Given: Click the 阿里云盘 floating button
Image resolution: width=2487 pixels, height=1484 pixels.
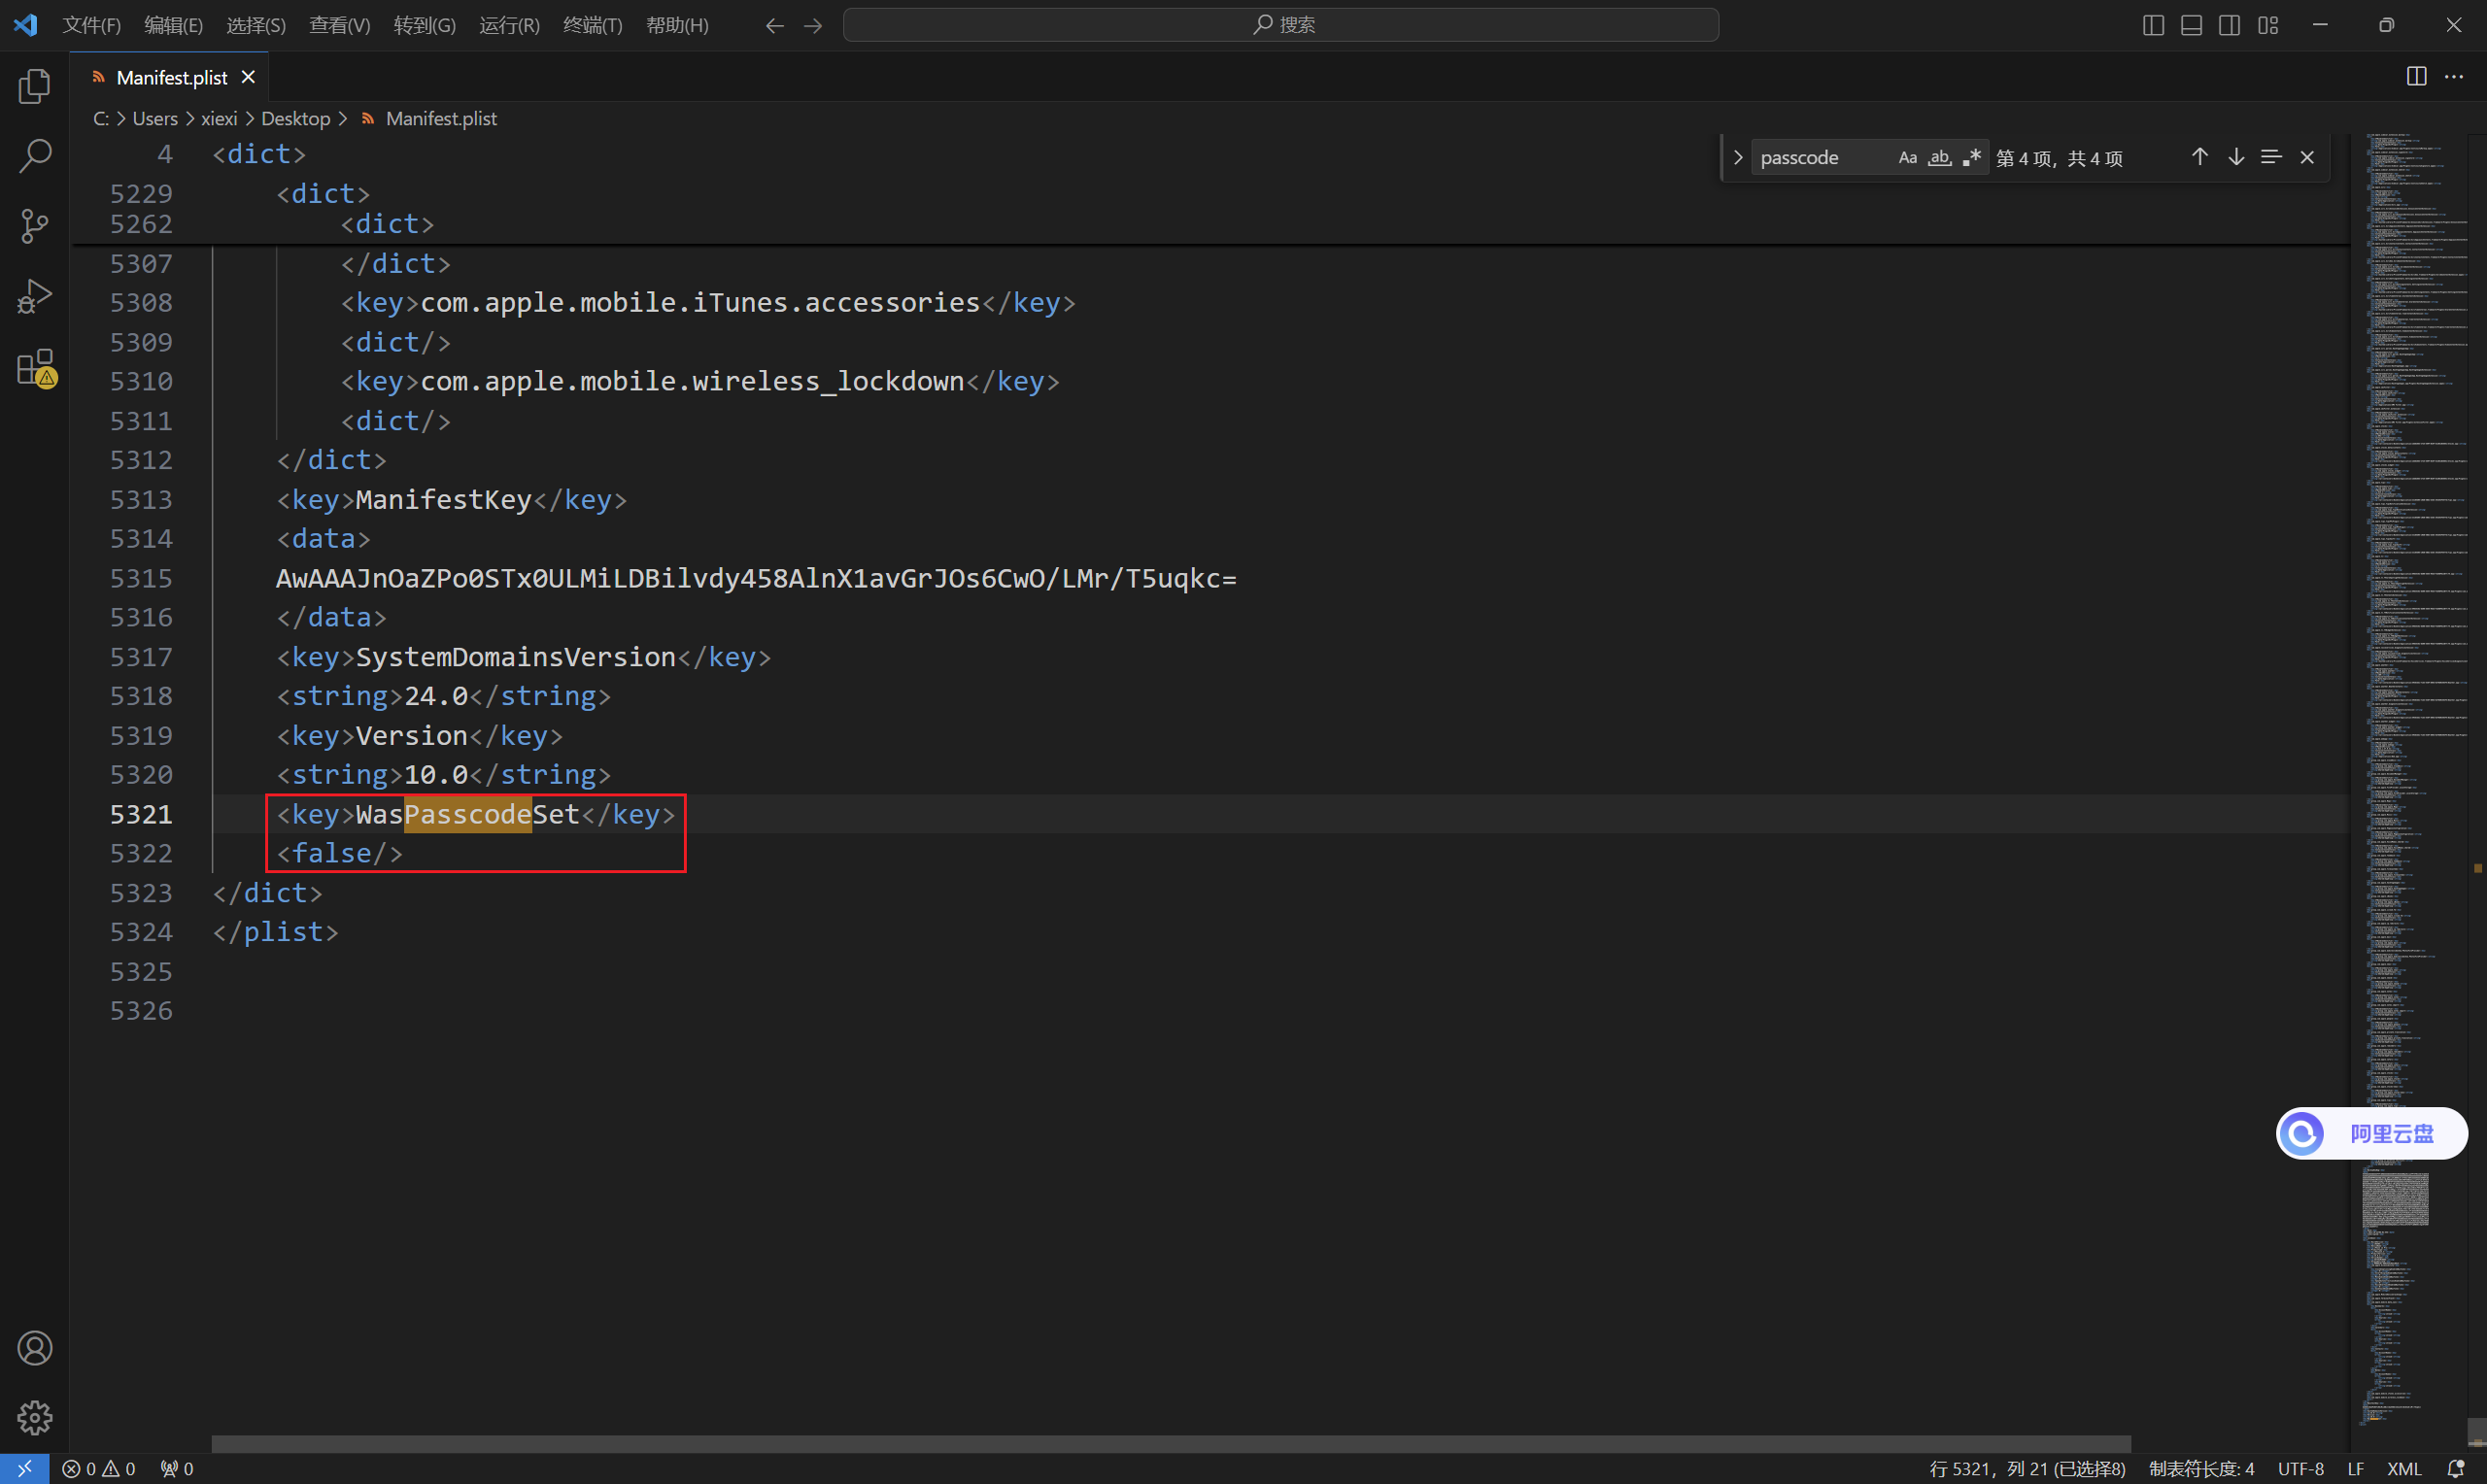Looking at the screenshot, I should (2371, 1133).
